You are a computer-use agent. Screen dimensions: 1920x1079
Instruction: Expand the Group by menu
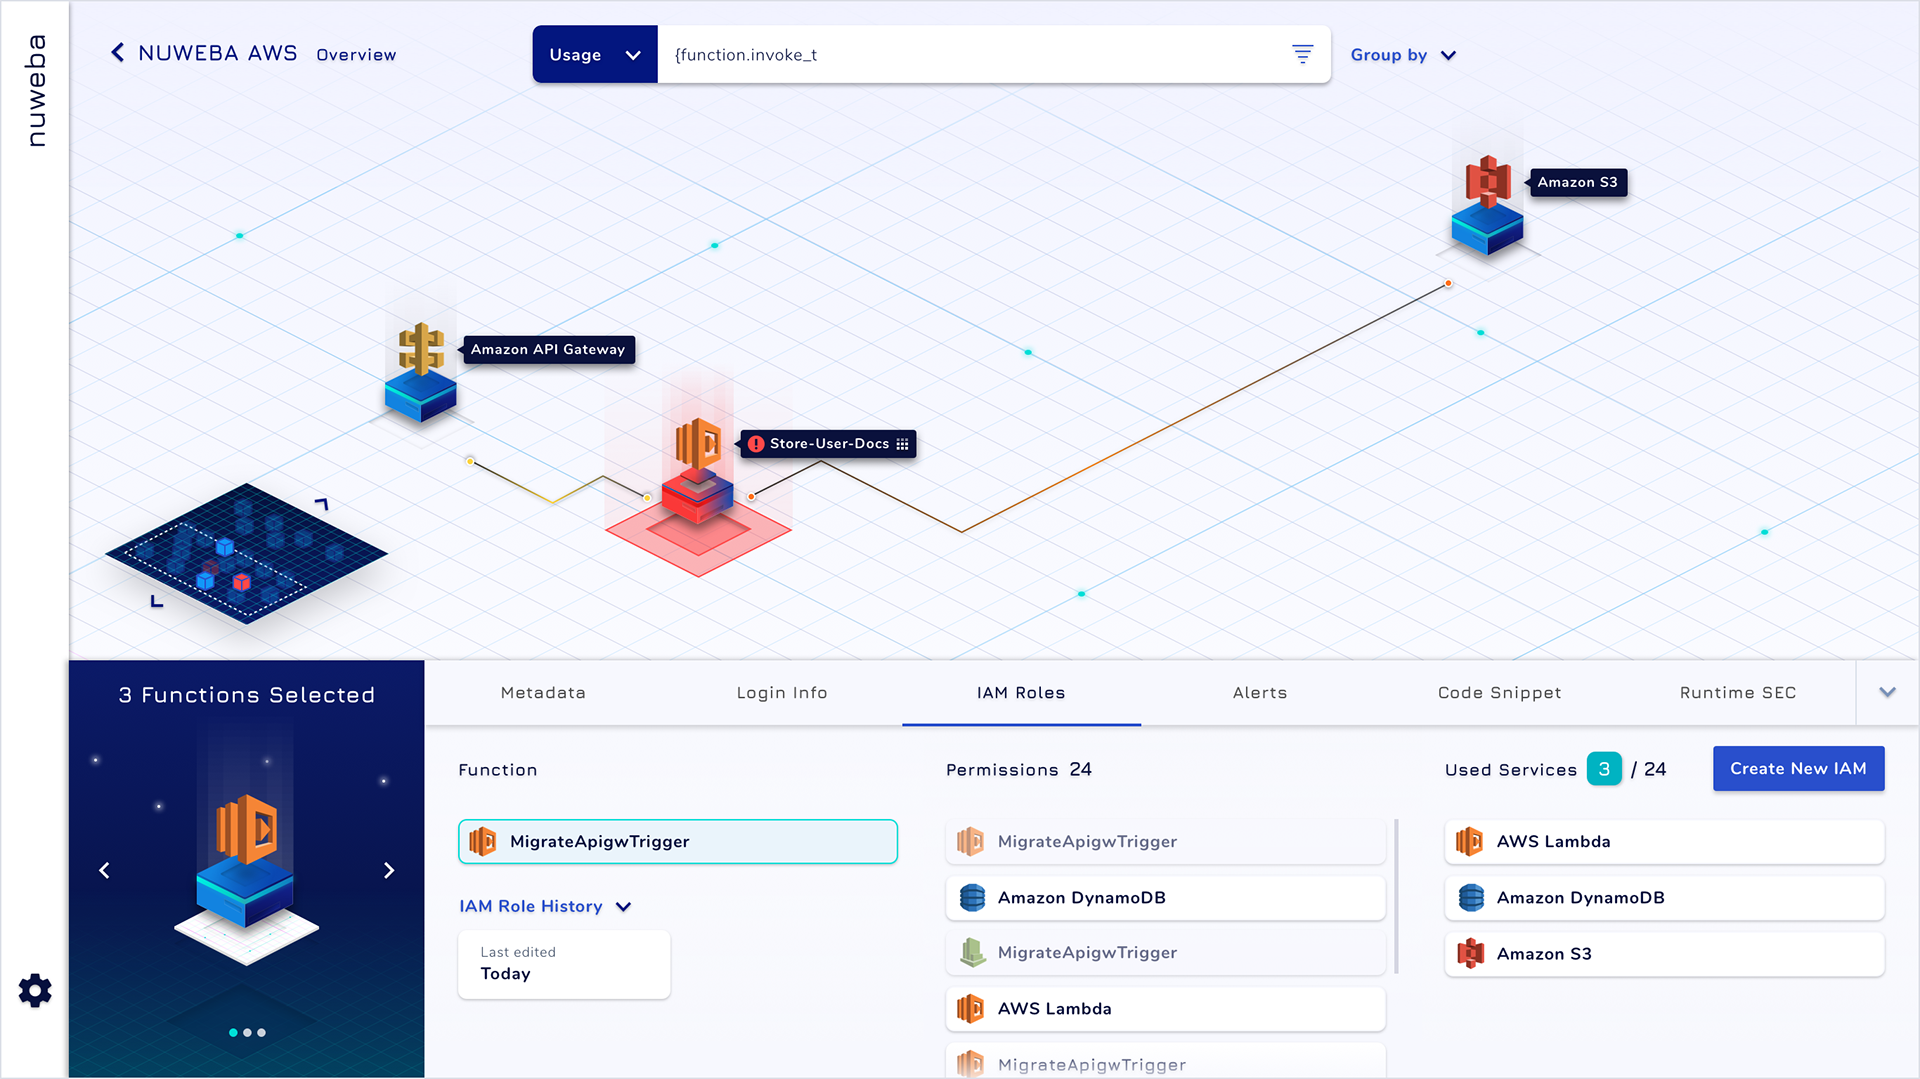click(x=1403, y=55)
